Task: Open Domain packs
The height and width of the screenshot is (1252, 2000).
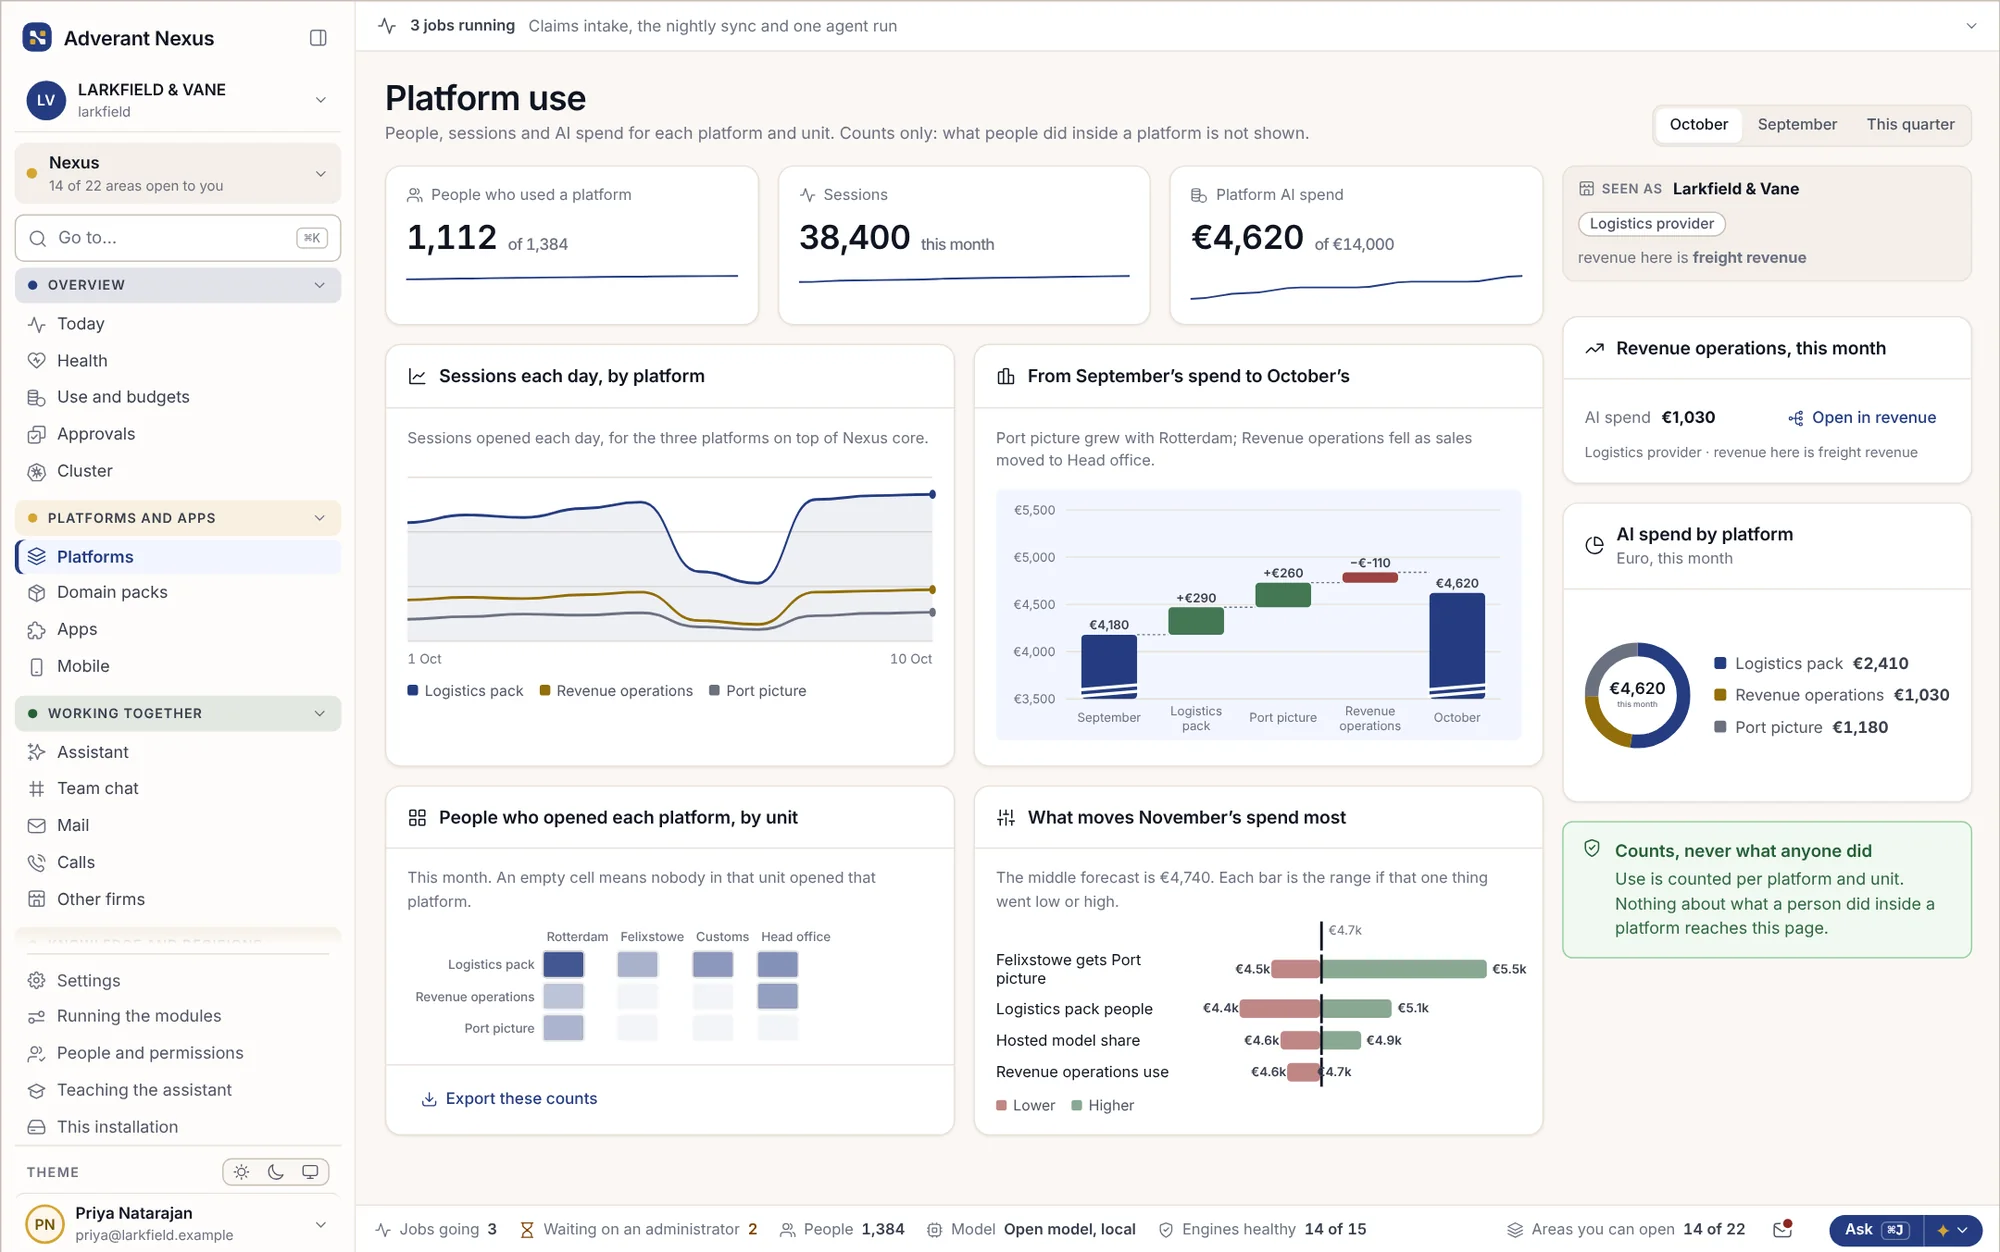Action: click(178, 593)
